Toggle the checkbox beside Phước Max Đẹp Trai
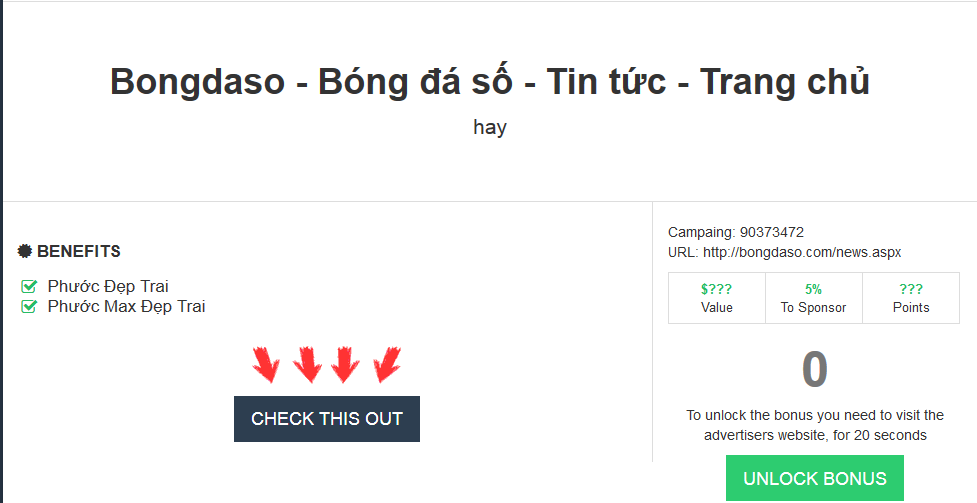Viewport: 977px width, 503px height. click(29, 307)
